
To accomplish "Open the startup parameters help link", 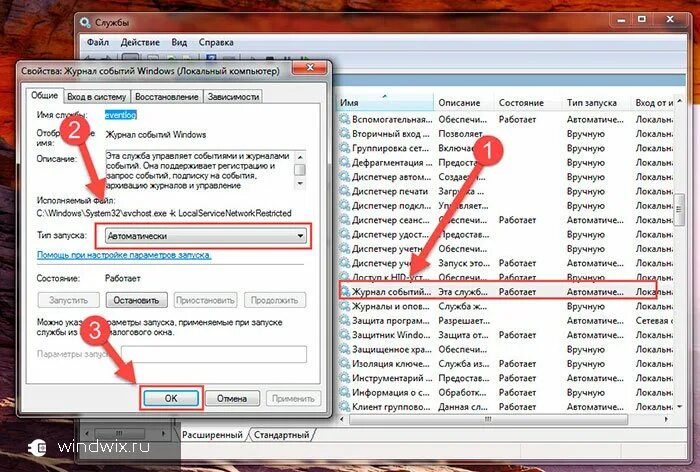I will (x=124, y=255).
